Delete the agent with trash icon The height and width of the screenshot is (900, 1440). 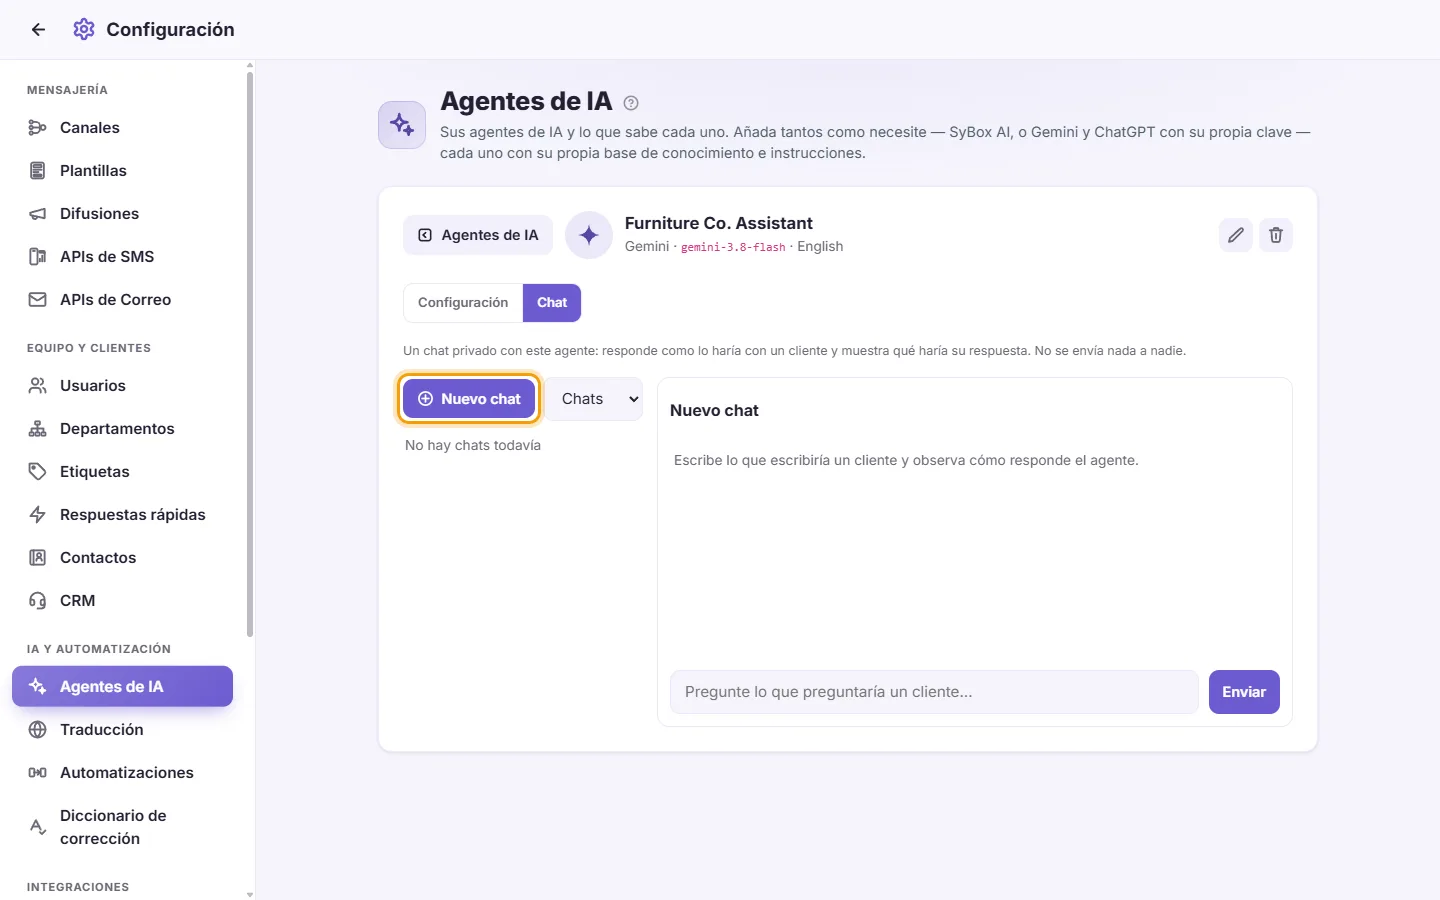click(x=1276, y=235)
